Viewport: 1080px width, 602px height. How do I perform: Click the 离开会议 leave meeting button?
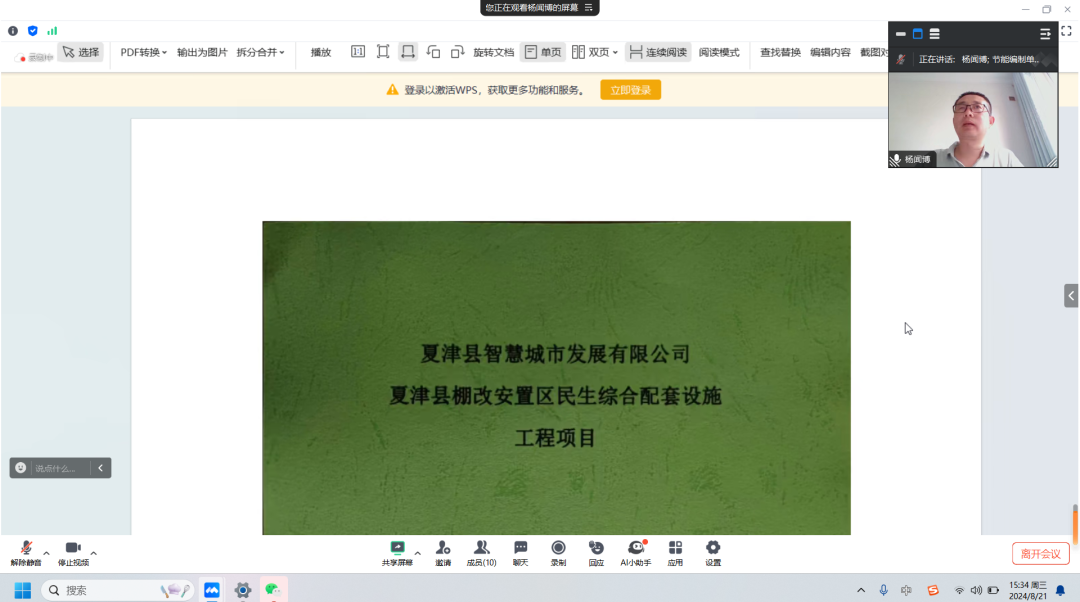coord(1040,554)
